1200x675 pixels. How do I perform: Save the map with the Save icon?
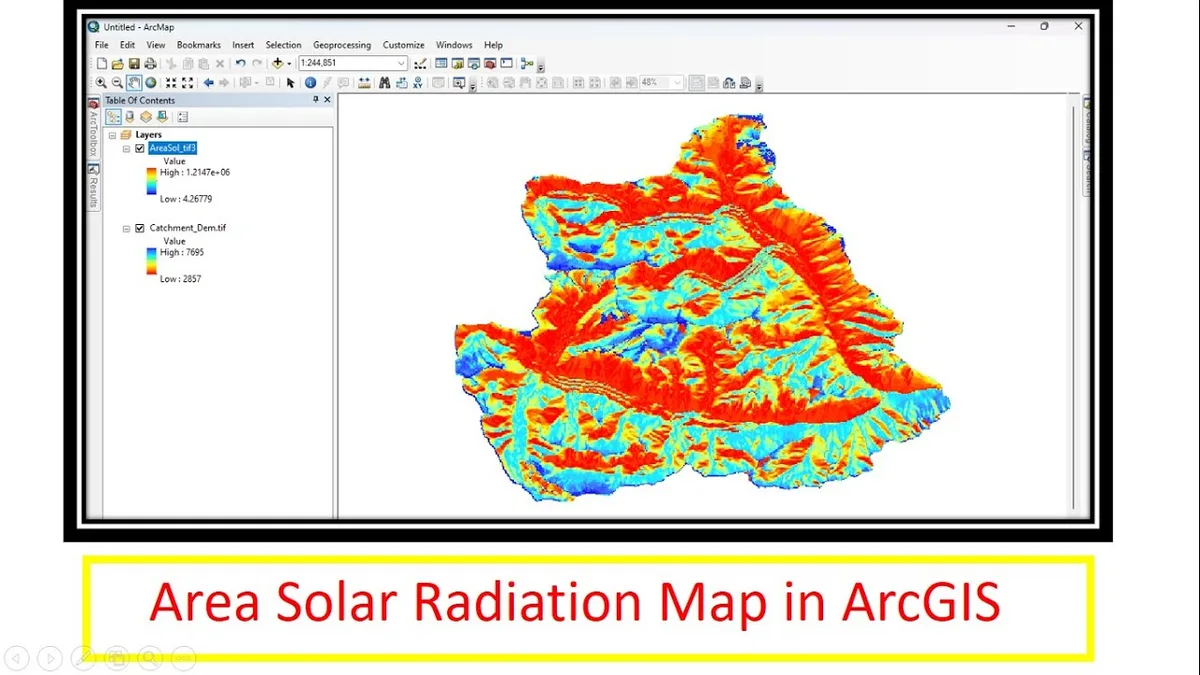(133, 63)
